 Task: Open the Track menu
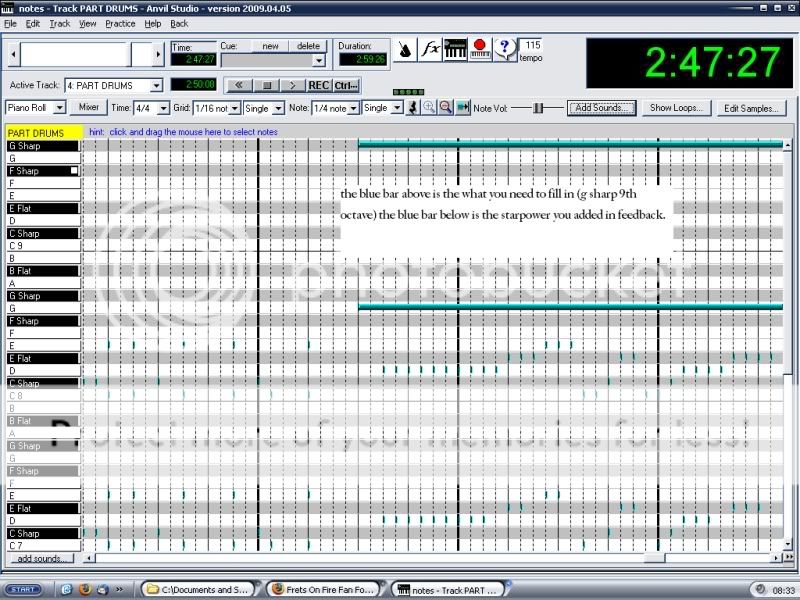coord(60,23)
